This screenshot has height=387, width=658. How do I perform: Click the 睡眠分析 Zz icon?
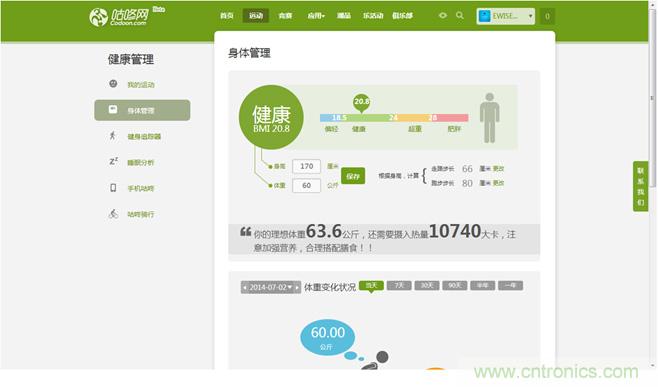113,161
